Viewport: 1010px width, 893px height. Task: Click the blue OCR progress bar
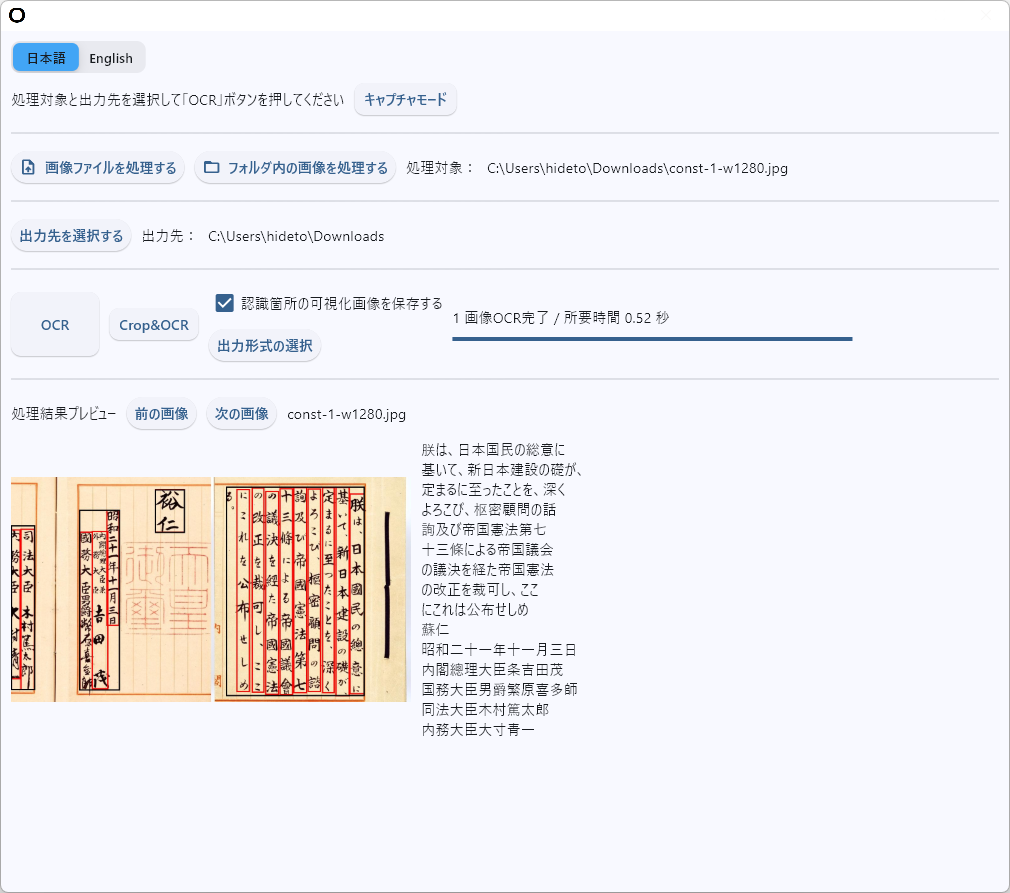click(650, 339)
